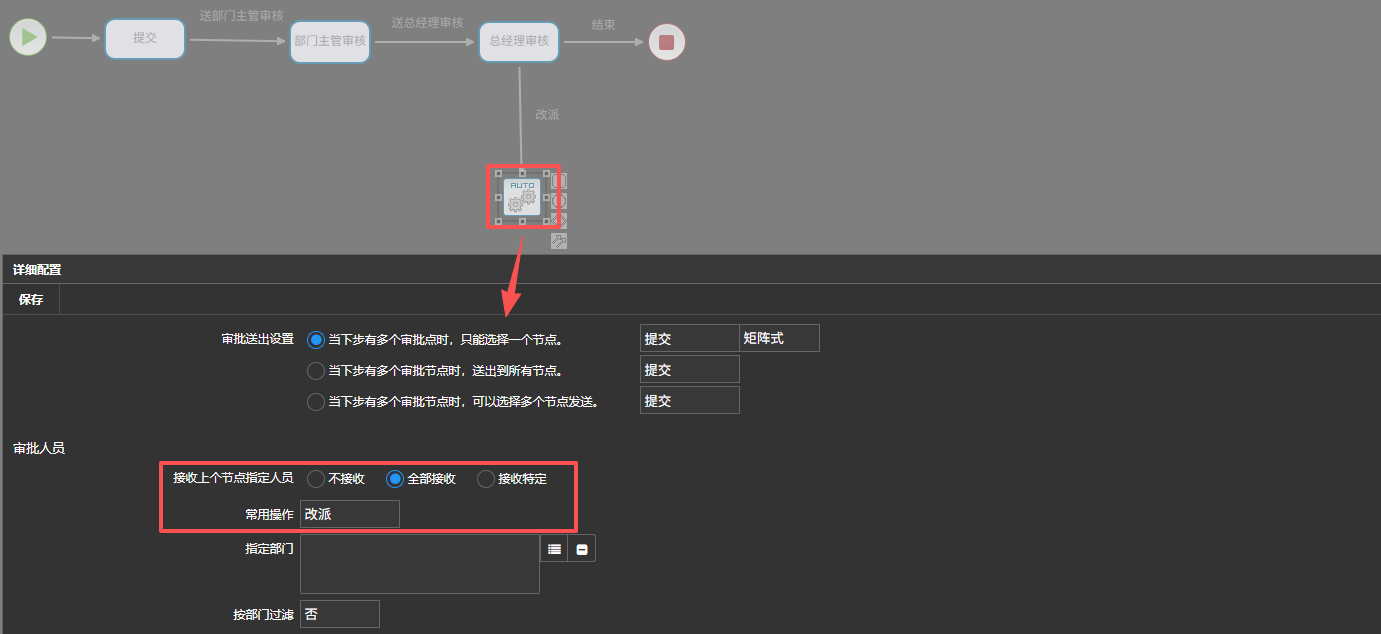The height and width of the screenshot is (634, 1381).
Task: Select the 部门主管审核 workflow node
Action: [x=330, y=41]
